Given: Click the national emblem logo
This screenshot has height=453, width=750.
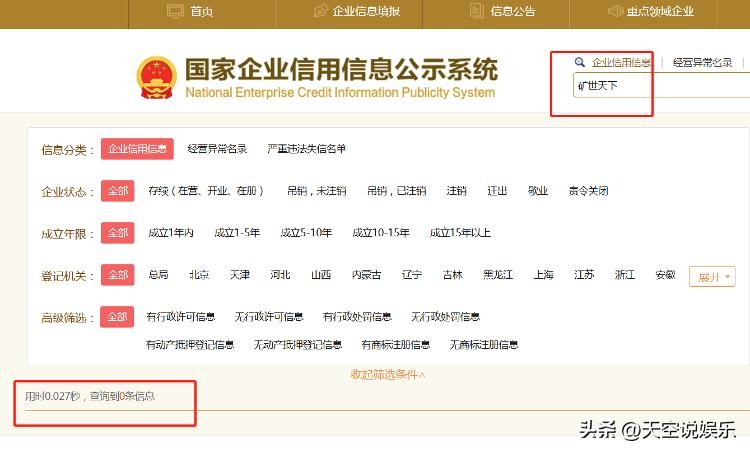Looking at the screenshot, I should tap(157, 77).
